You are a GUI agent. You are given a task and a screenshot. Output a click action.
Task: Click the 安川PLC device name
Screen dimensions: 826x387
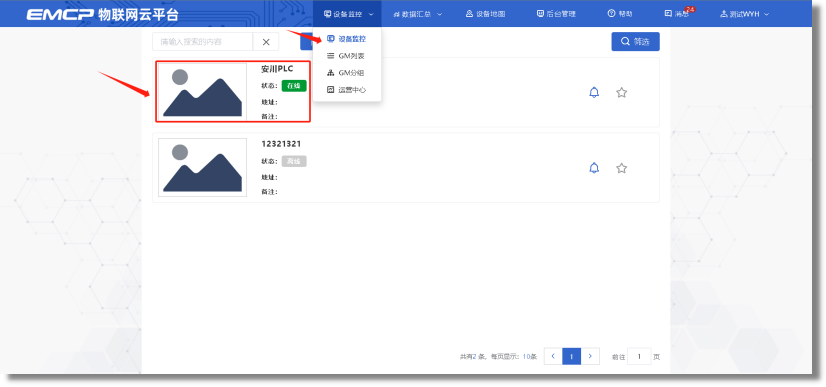pos(277,68)
